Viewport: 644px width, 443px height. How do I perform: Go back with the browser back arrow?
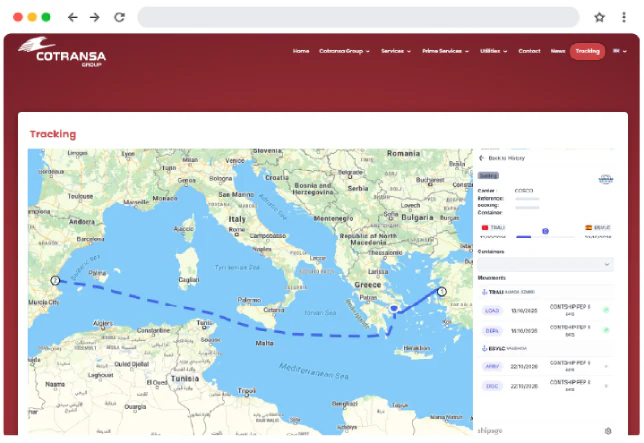click(x=73, y=17)
